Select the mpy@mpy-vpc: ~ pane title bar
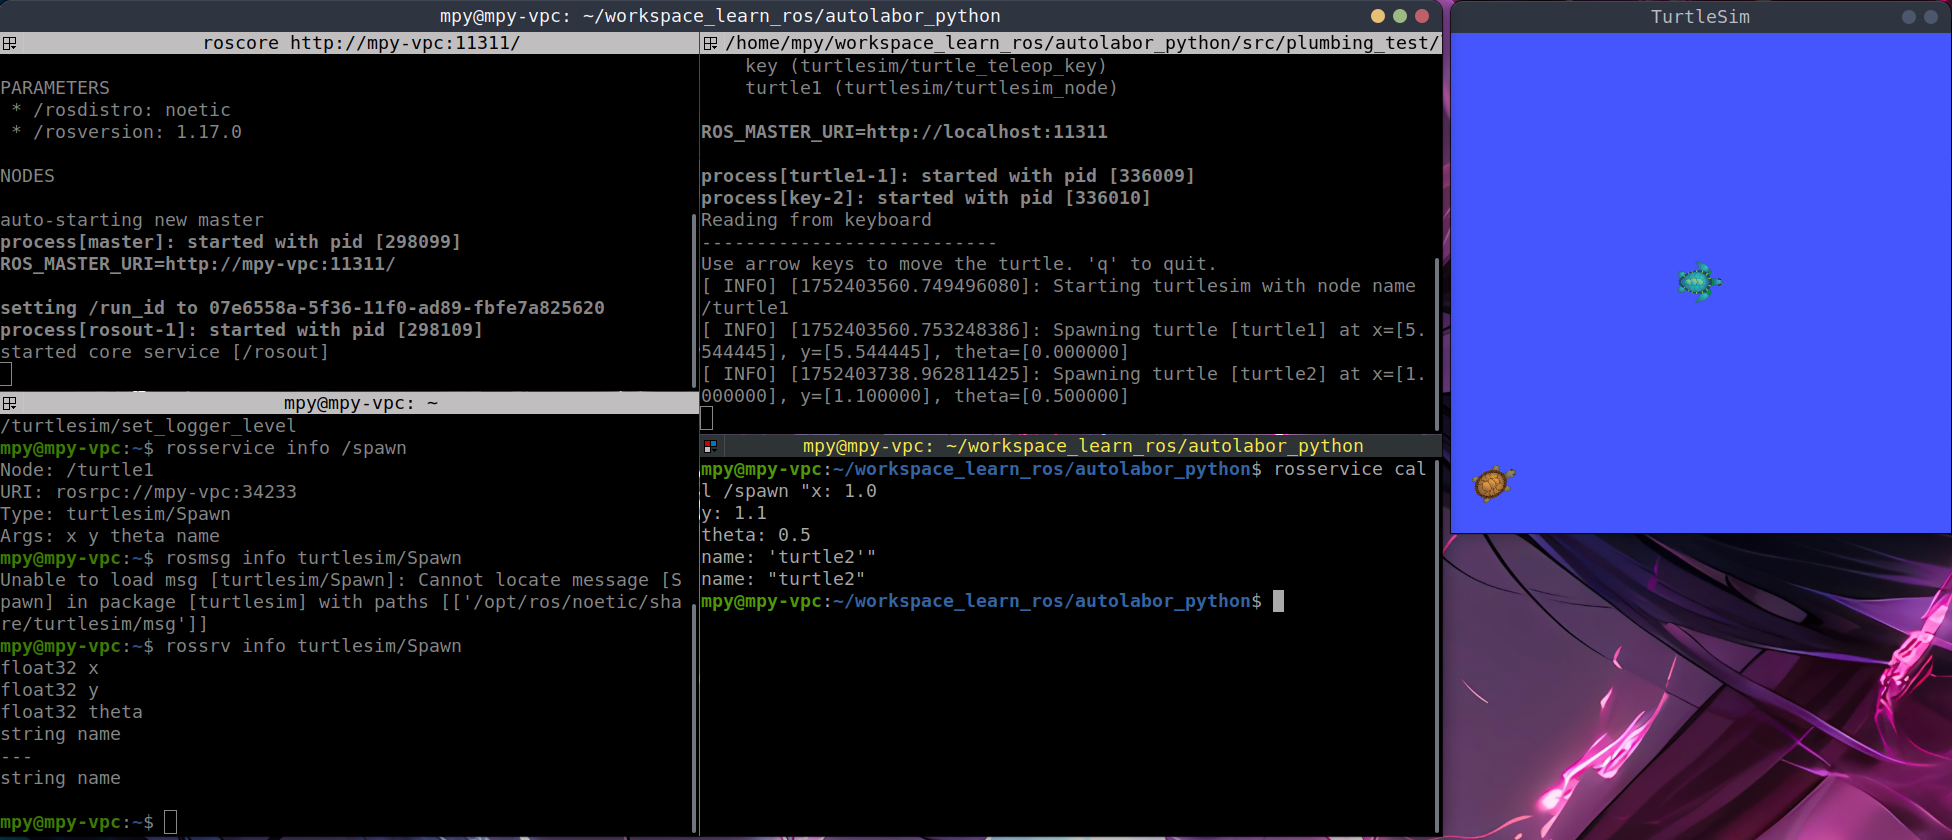 click(360, 403)
